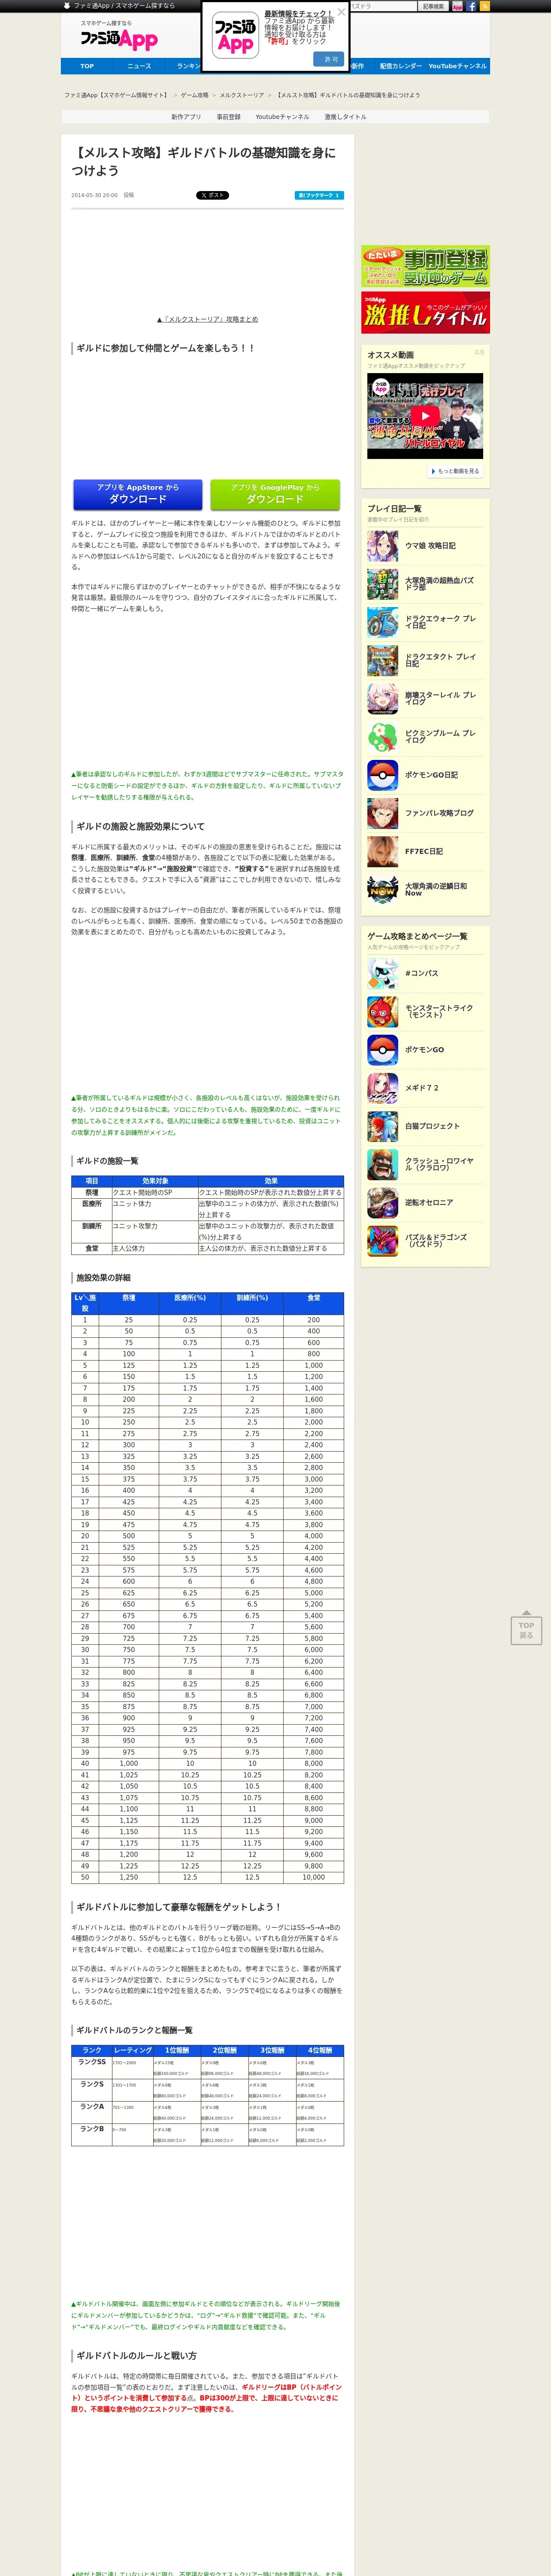Image resolution: width=551 pixels, height=2576 pixels.
Task: Open the ドラクエウォーク プレイ日記 slime icon
Action: (382, 622)
